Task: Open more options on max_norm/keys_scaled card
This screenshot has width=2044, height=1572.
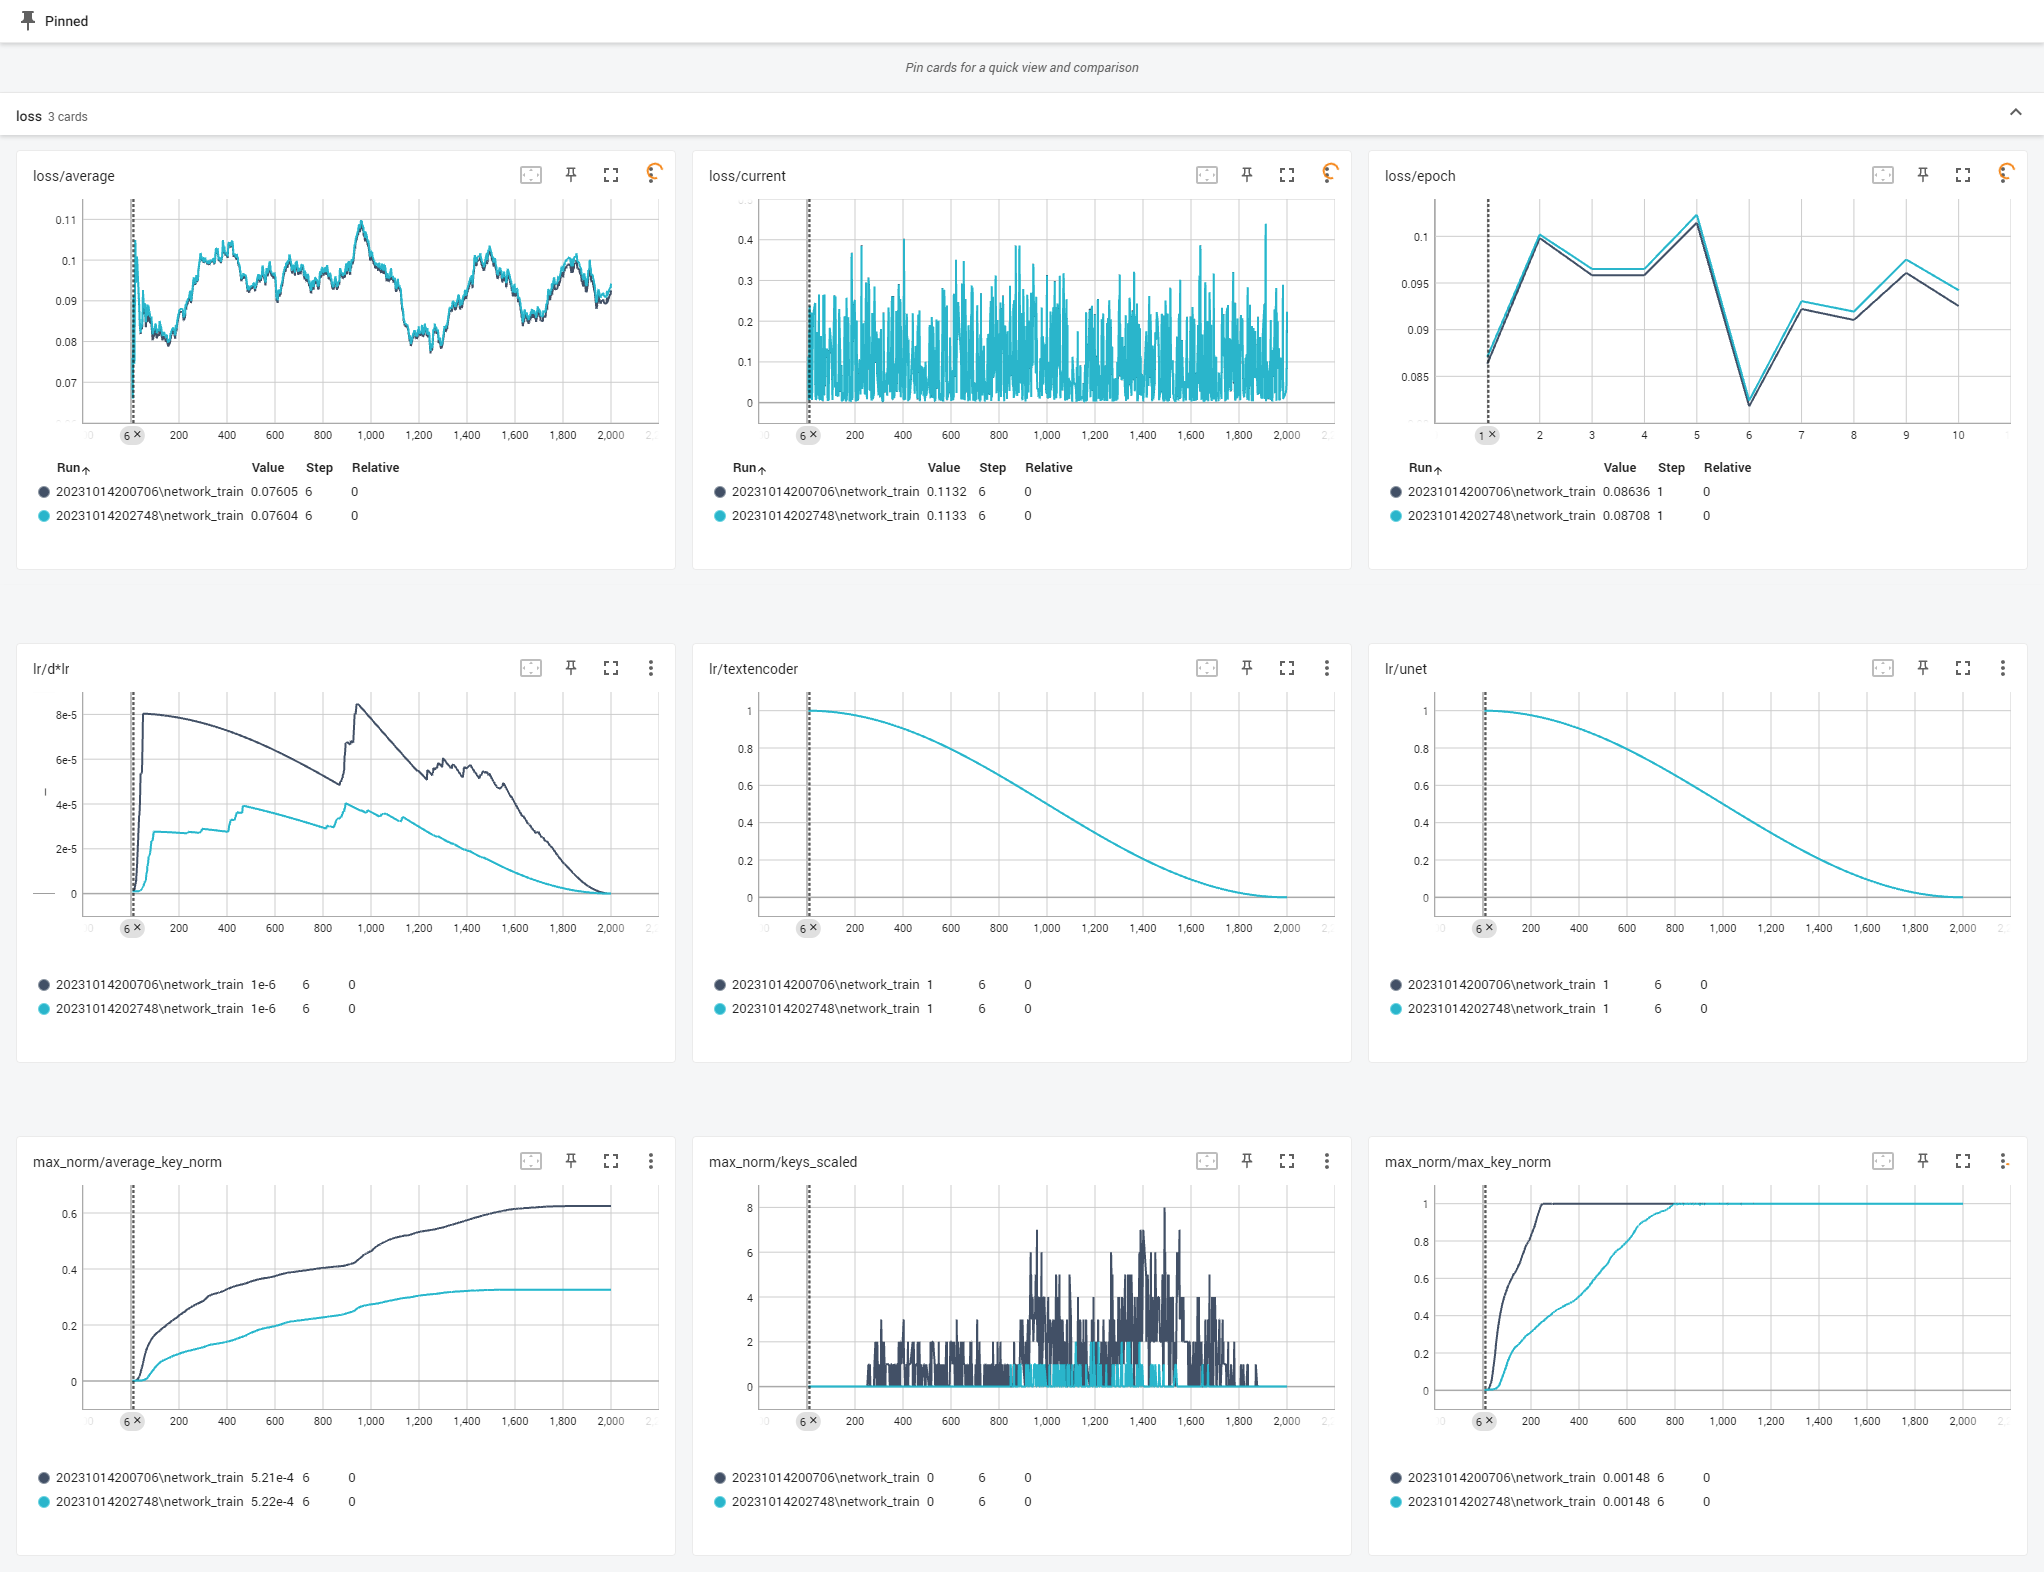Action: pos(1327,1161)
